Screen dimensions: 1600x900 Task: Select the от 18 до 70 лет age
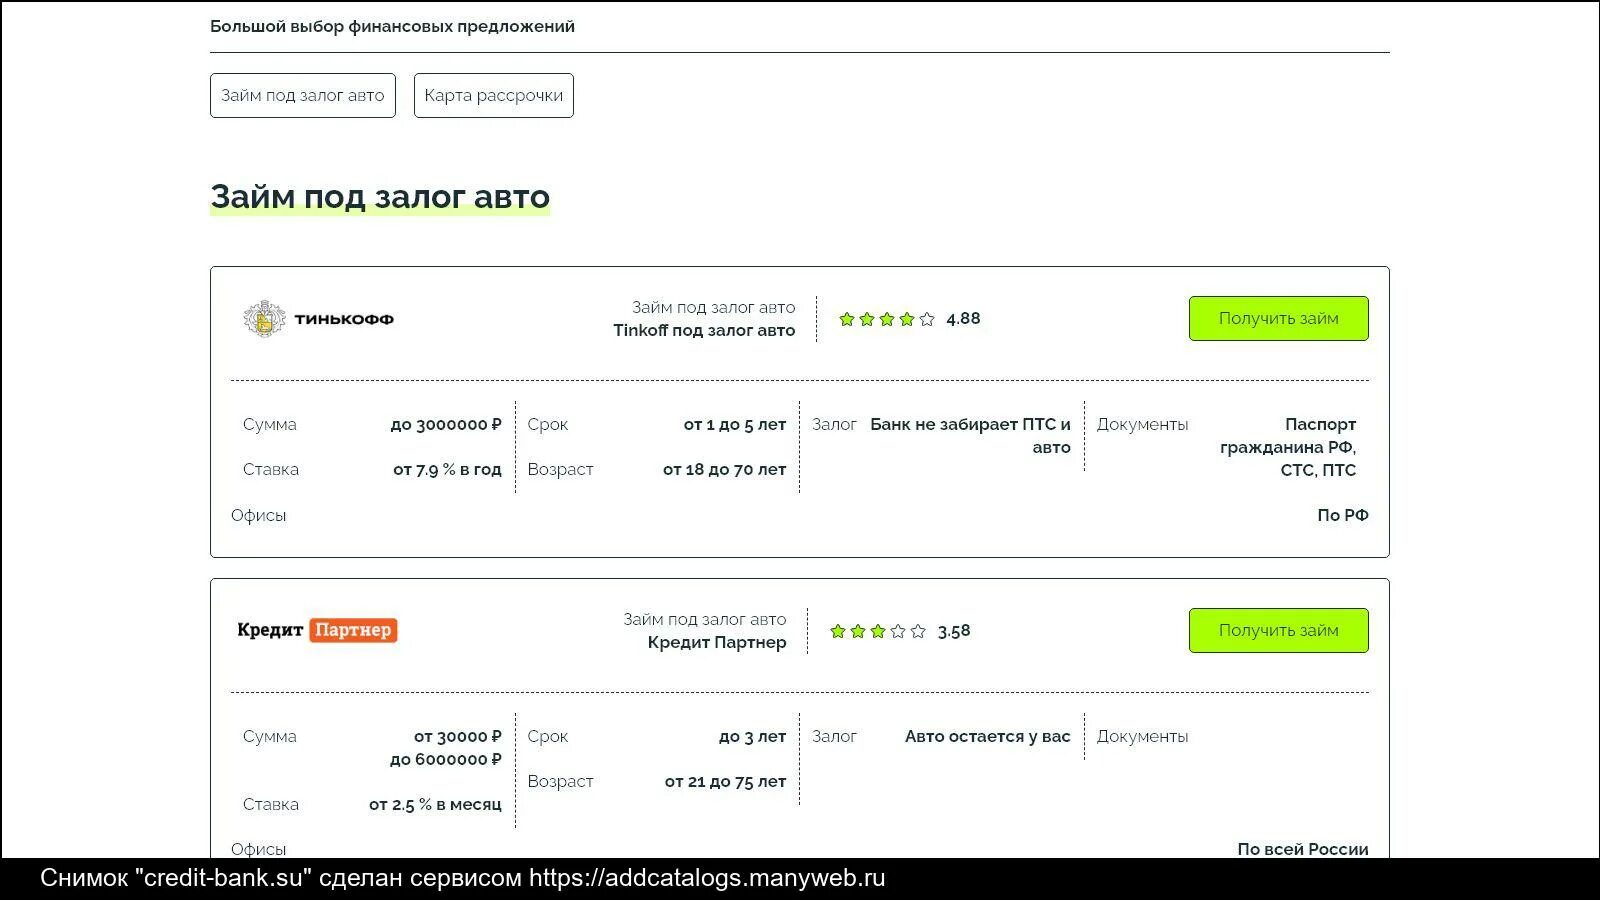pos(724,469)
